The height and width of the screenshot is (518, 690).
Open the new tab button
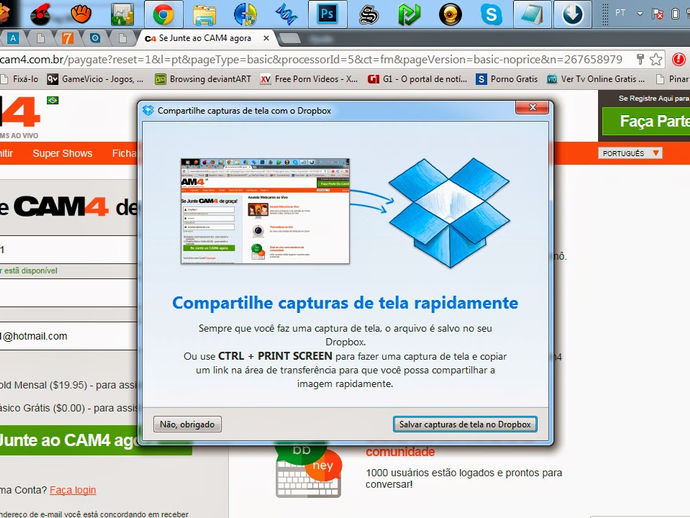click(x=290, y=39)
